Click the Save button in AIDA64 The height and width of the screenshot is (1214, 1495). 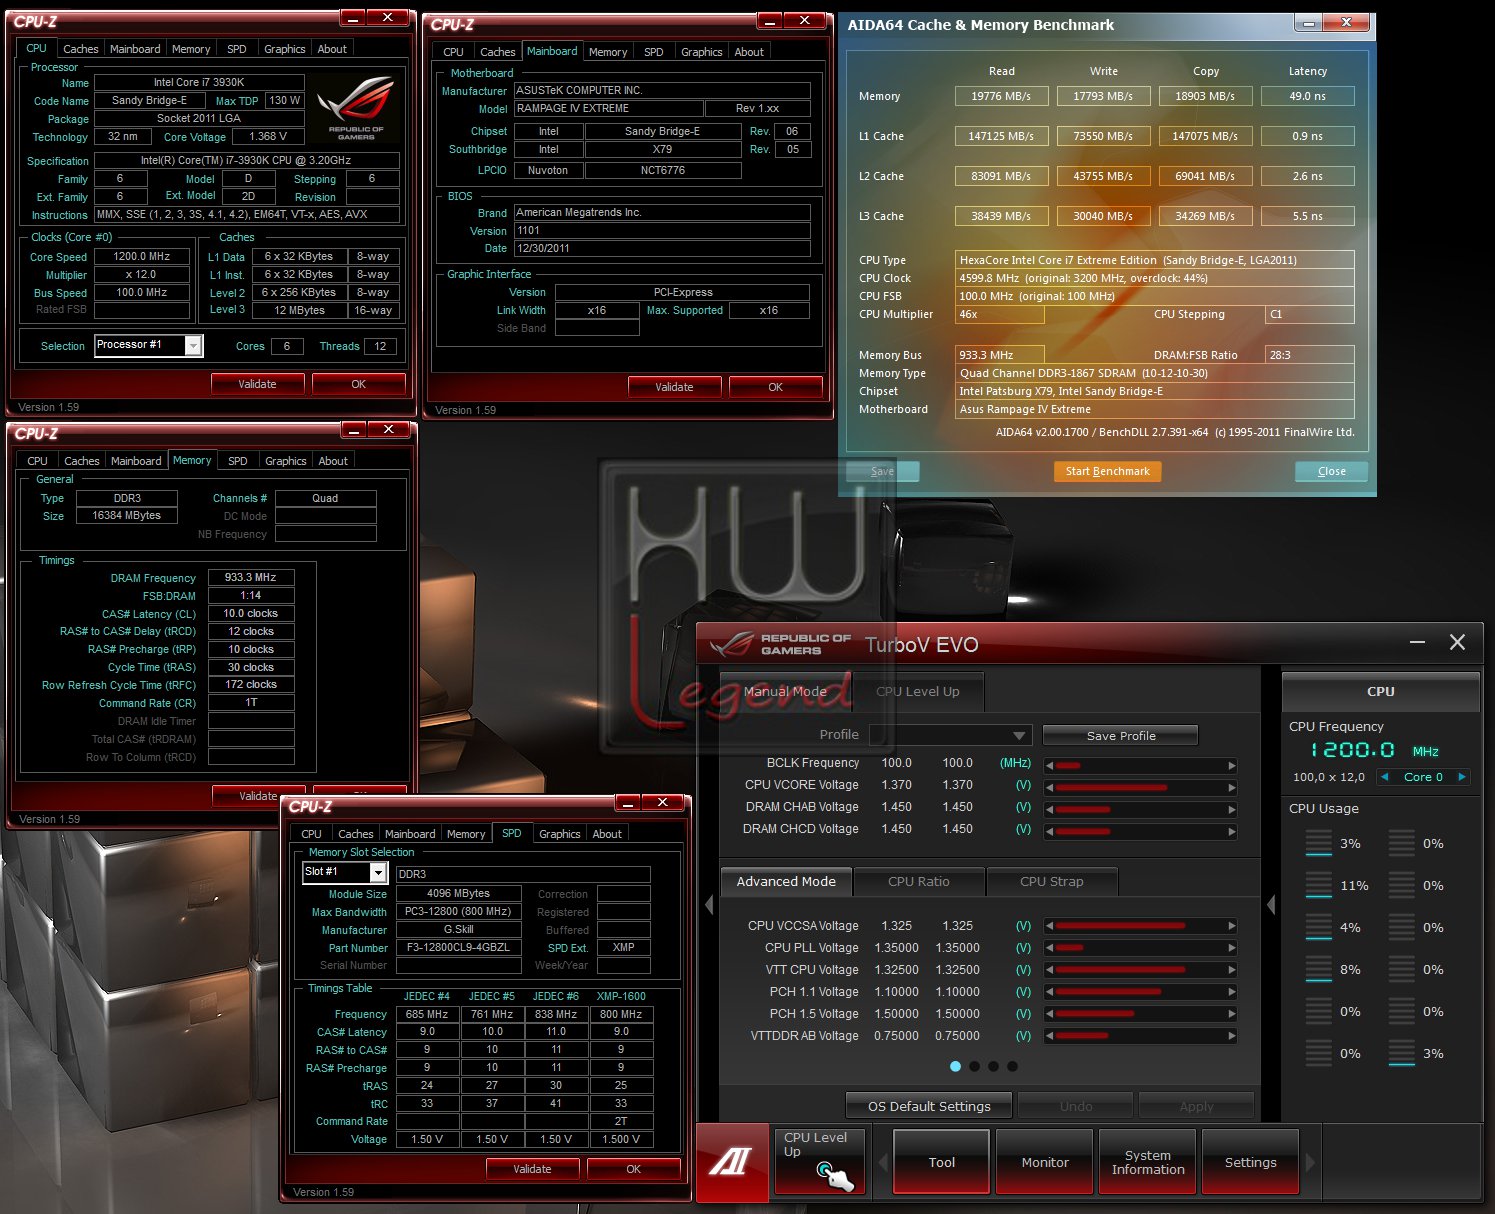pyautogui.click(x=882, y=471)
